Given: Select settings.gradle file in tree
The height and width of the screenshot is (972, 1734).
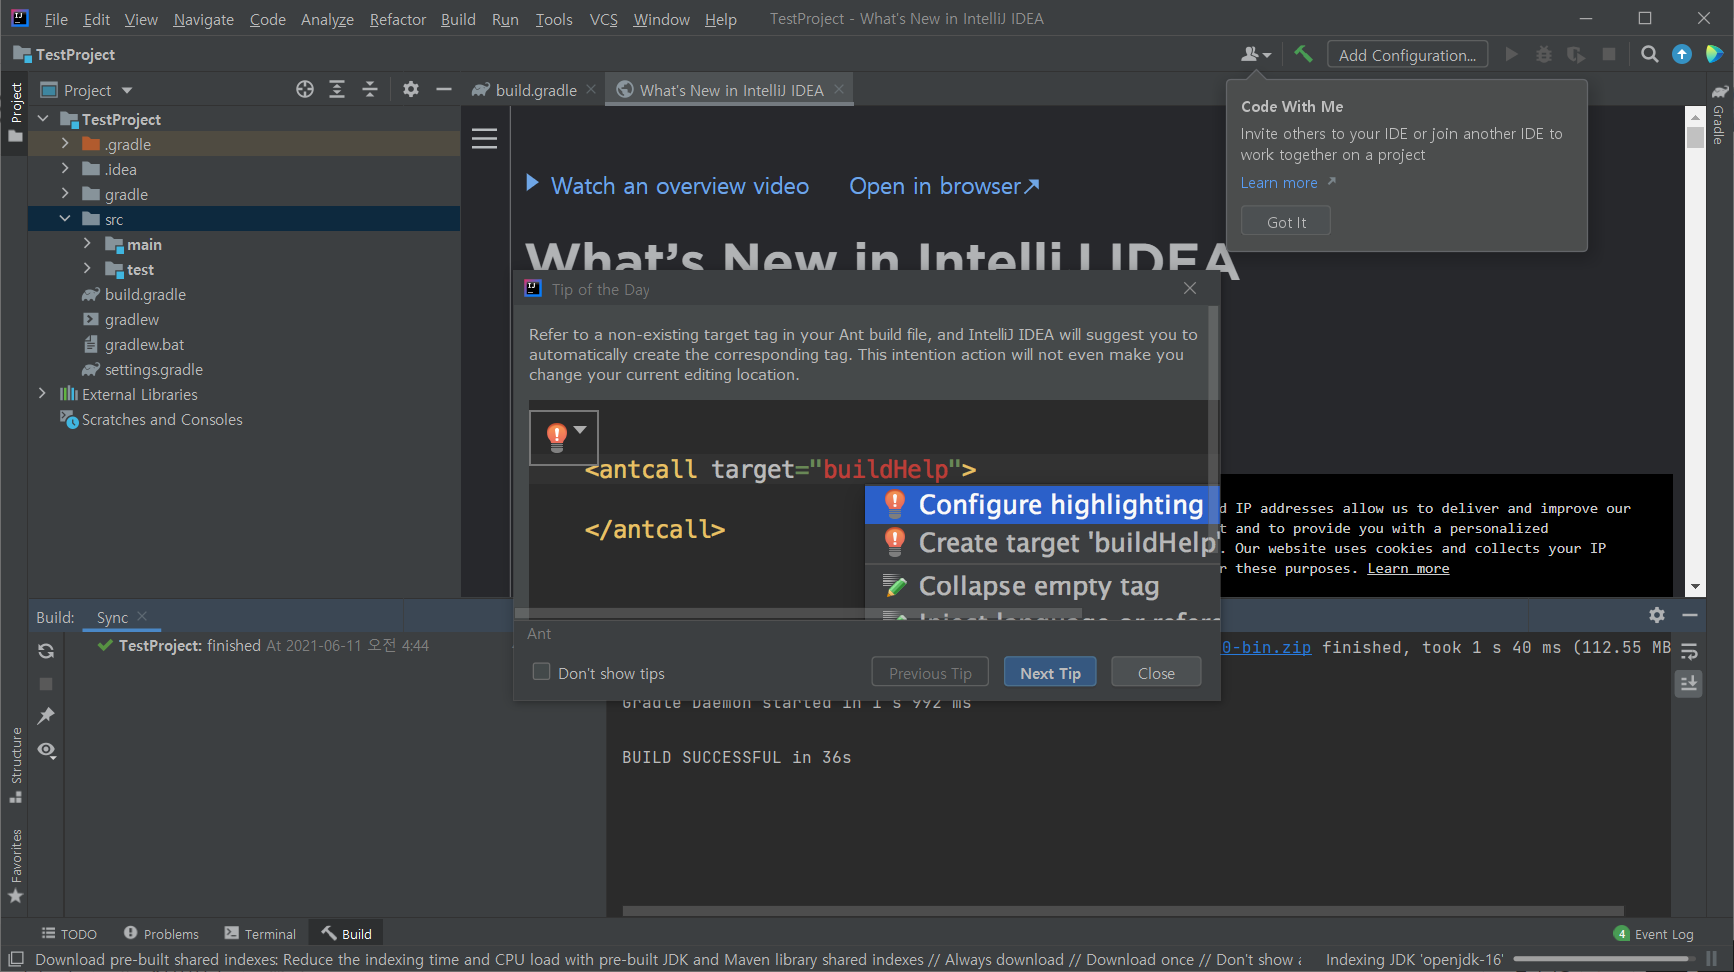Looking at the screenshot, I should point(153,369).
